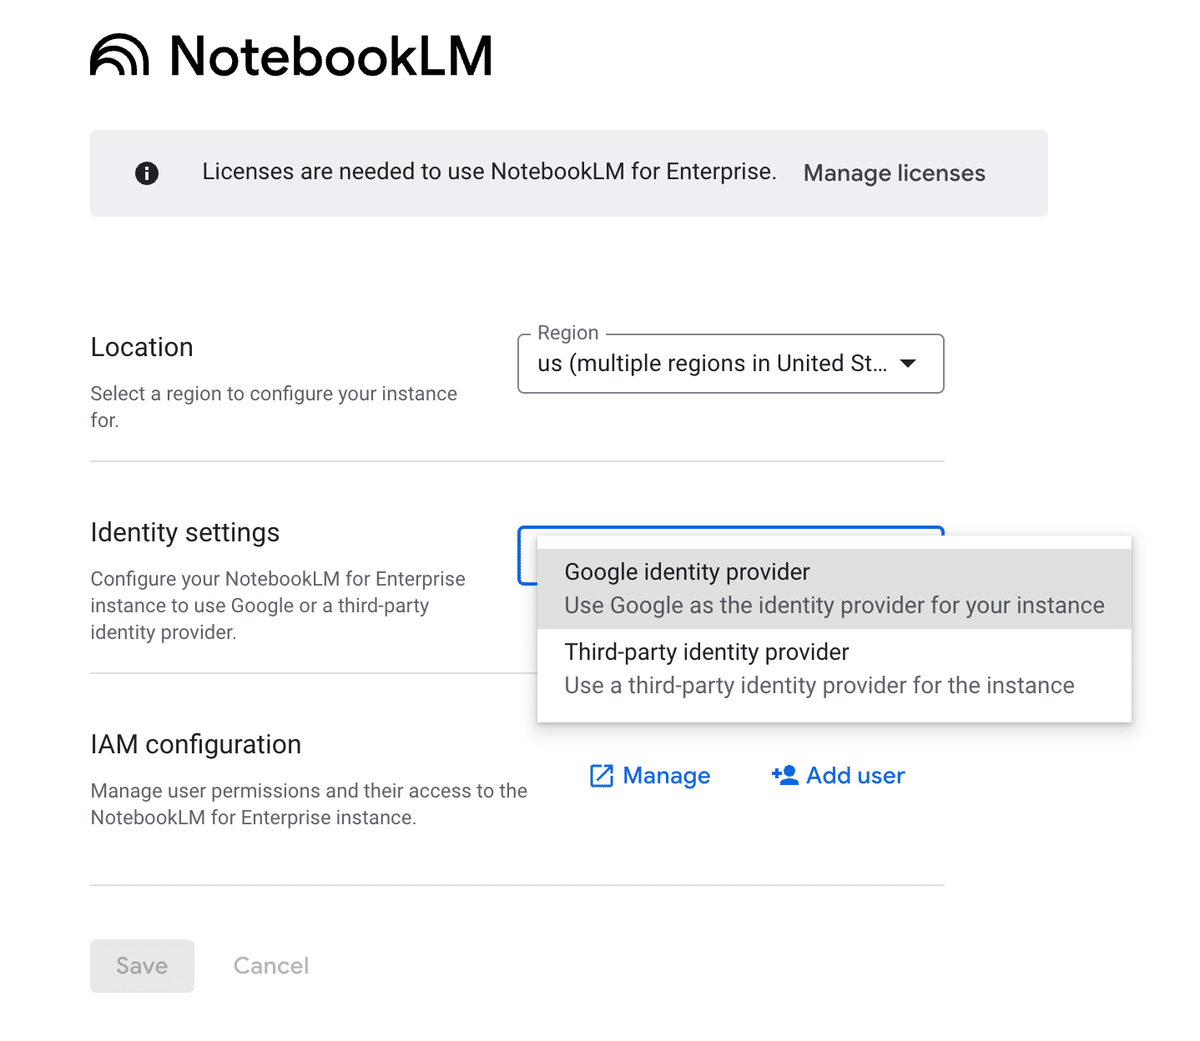Select the Manage icon under IAM configuration
The image size is (1200, 1041).
coord(600,775)
